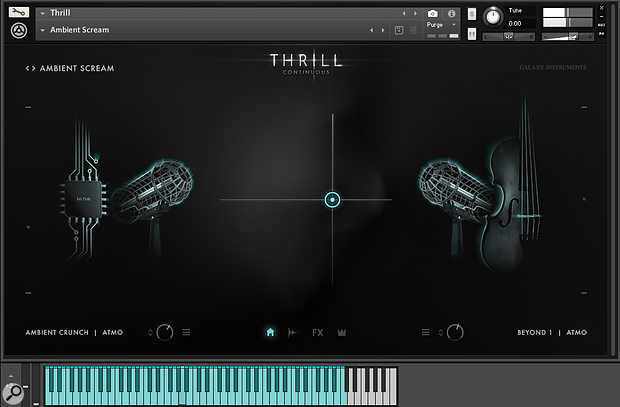Click the left microphone graphic
The width and height of the screenshot is (620, 407).
click(x=154, y=198)
